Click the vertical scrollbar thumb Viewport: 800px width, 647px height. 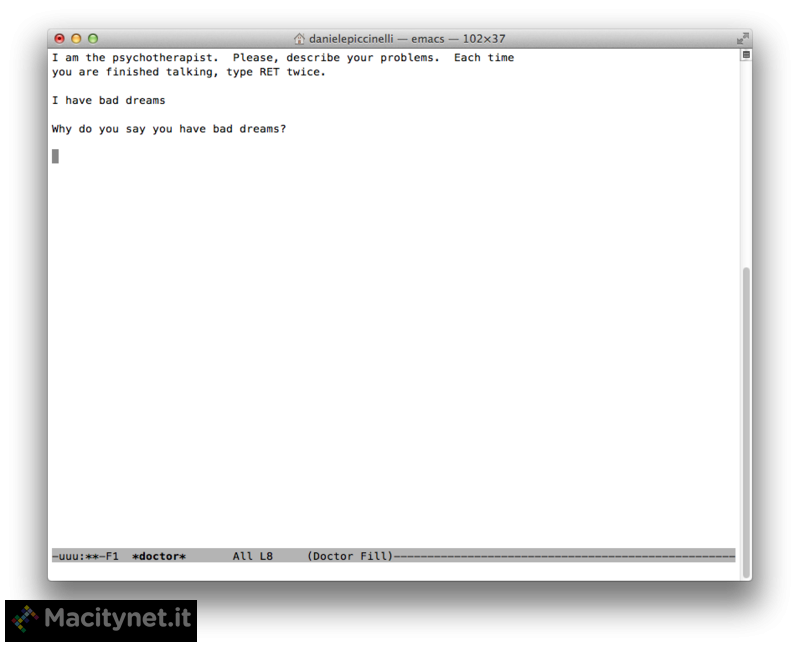tap(746, 422)
